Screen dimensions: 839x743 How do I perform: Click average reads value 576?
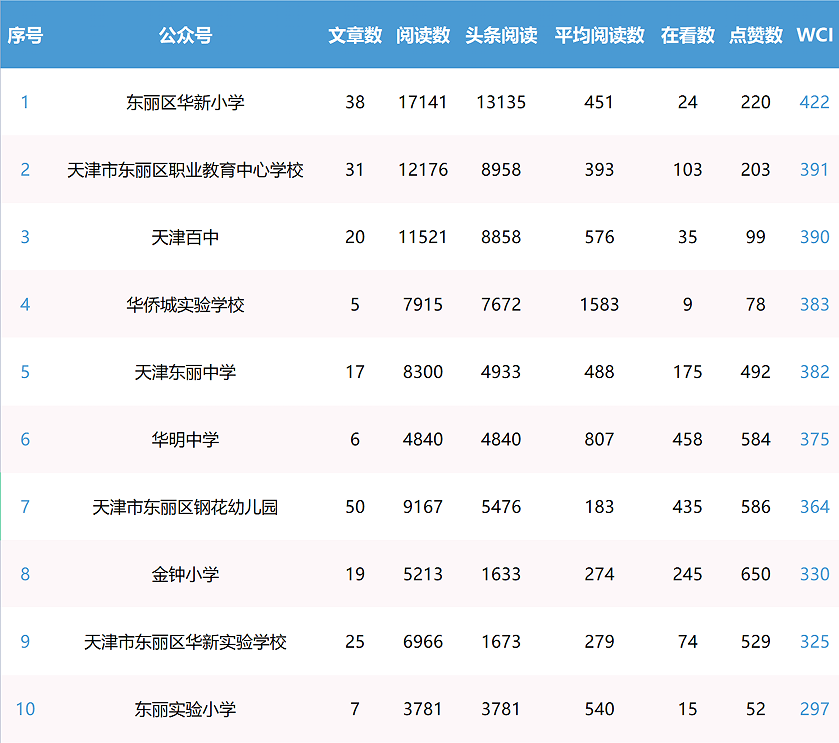tap(599, 238)
